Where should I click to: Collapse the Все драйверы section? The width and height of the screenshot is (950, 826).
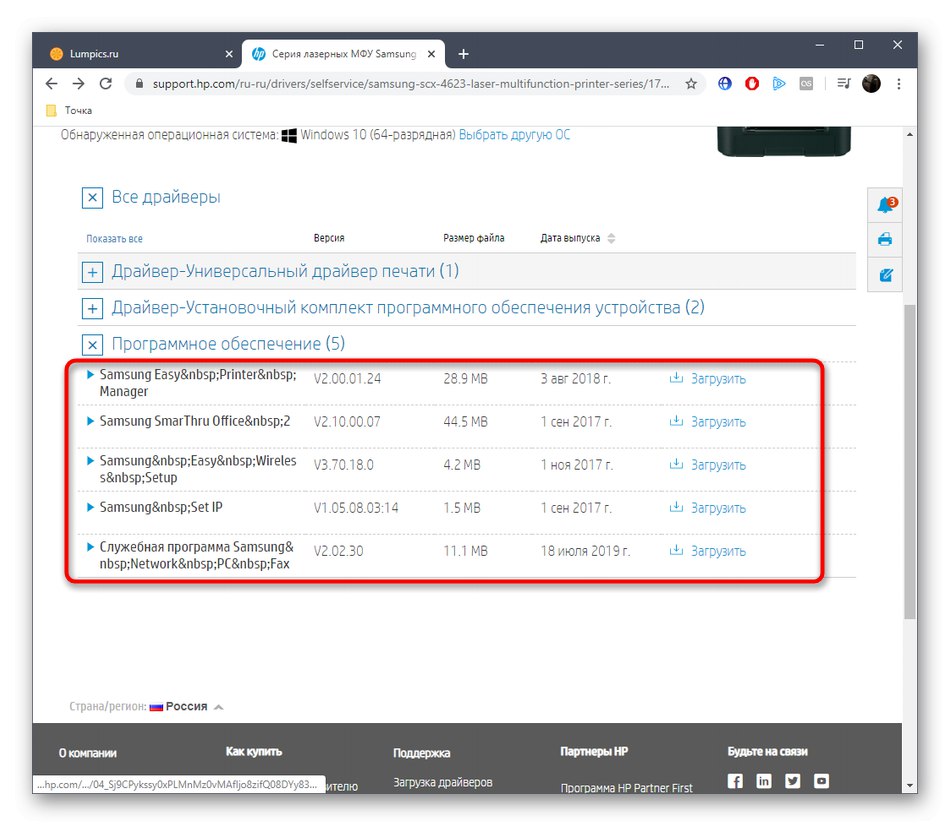(x=92, y=198)
